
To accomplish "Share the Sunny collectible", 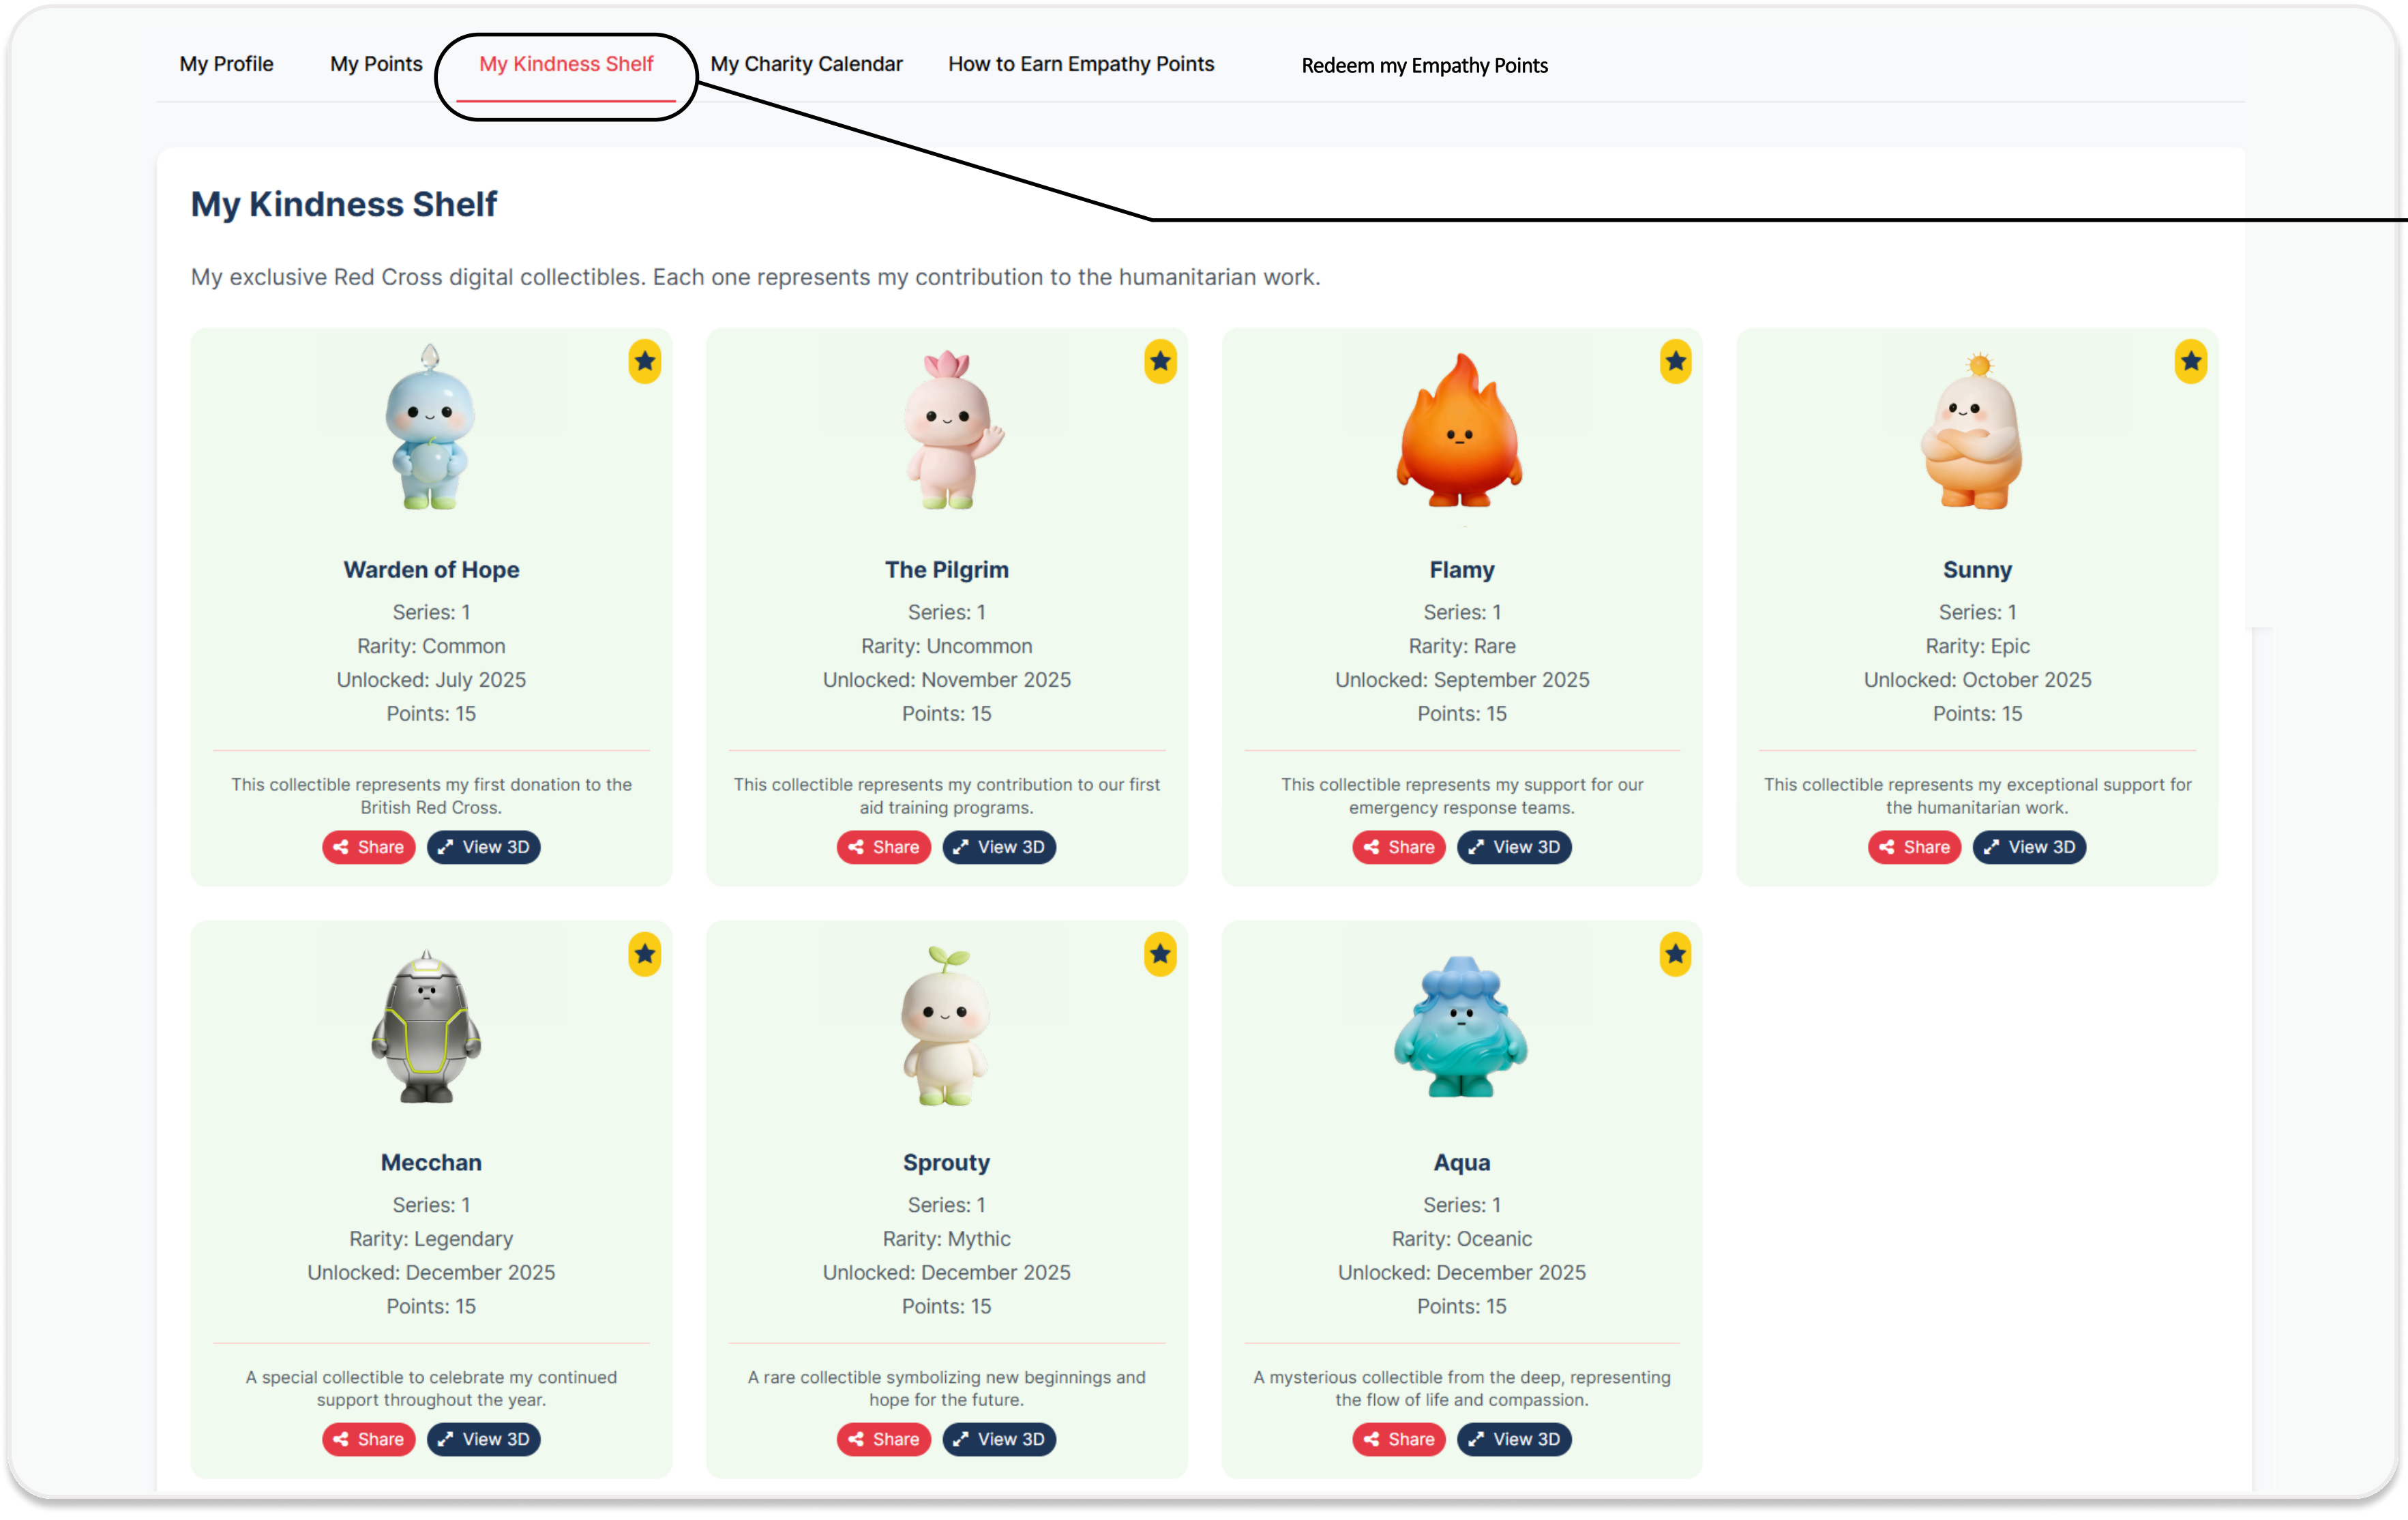I will pos(1914,847).
